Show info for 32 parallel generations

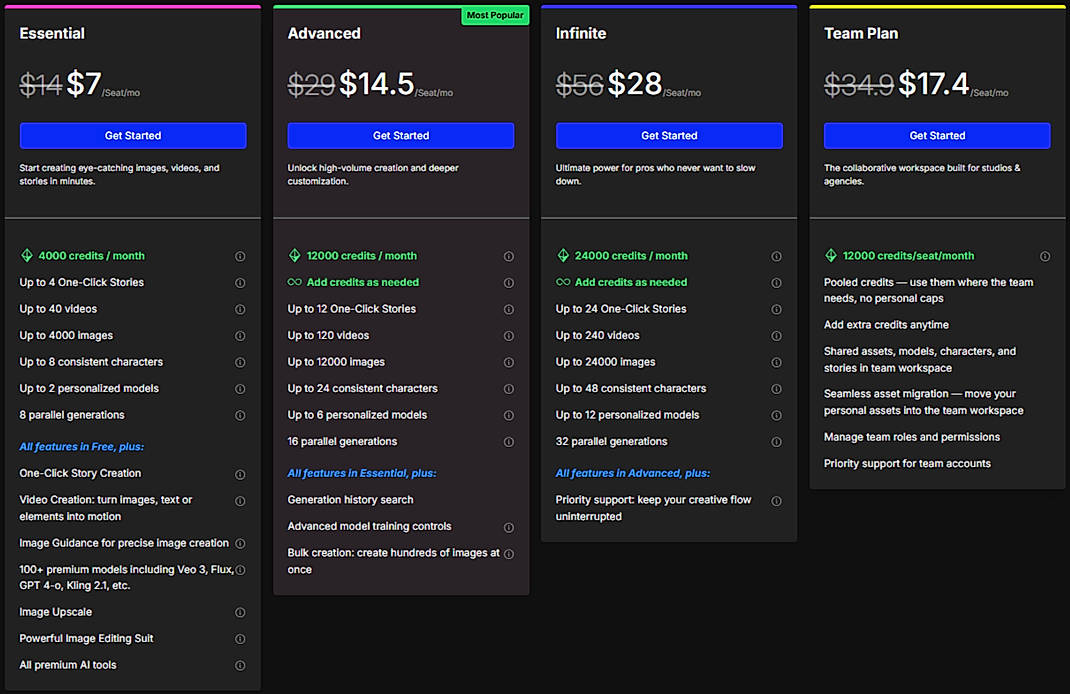(x=777, y=442)
